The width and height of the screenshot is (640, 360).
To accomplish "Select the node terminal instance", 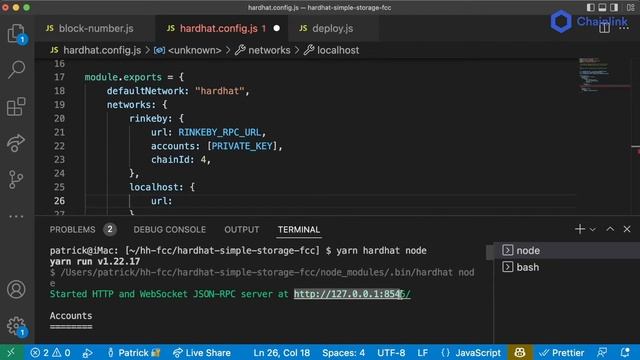I will [567, 251].
